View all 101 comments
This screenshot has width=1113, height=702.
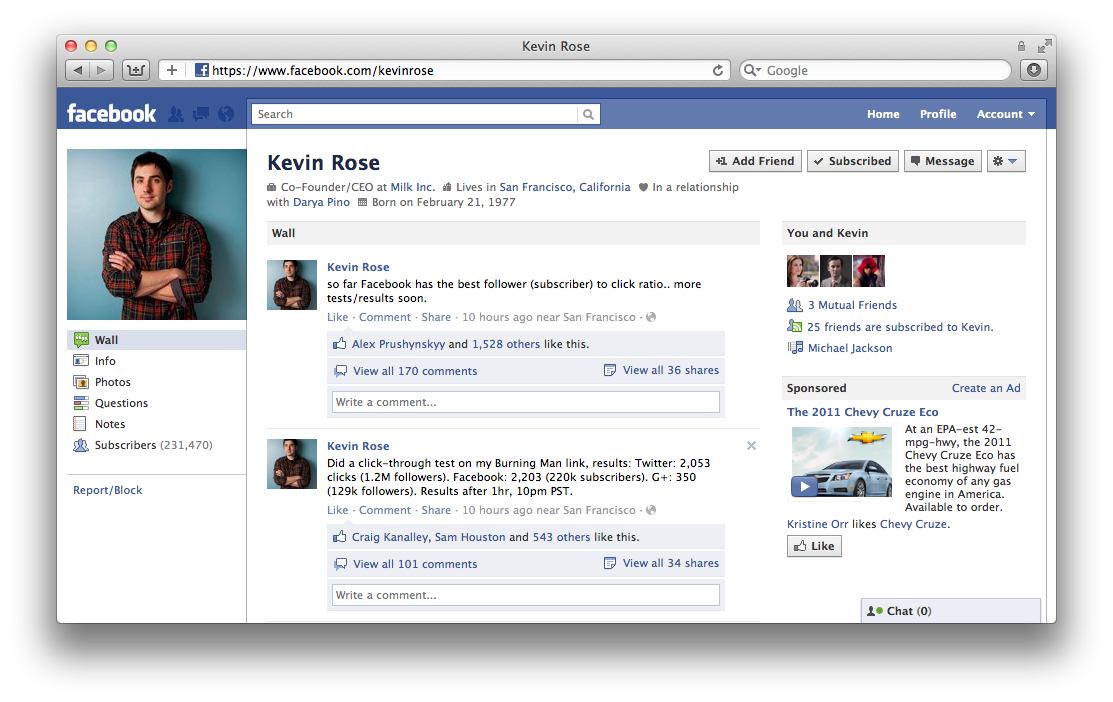coord(415,564)
